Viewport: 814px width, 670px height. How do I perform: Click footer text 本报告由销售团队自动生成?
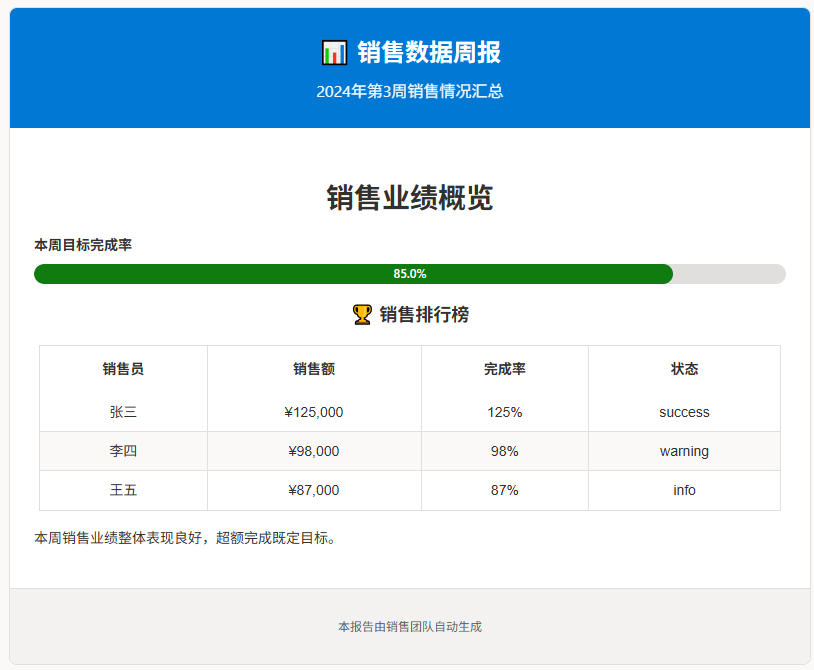coord(409,627)
